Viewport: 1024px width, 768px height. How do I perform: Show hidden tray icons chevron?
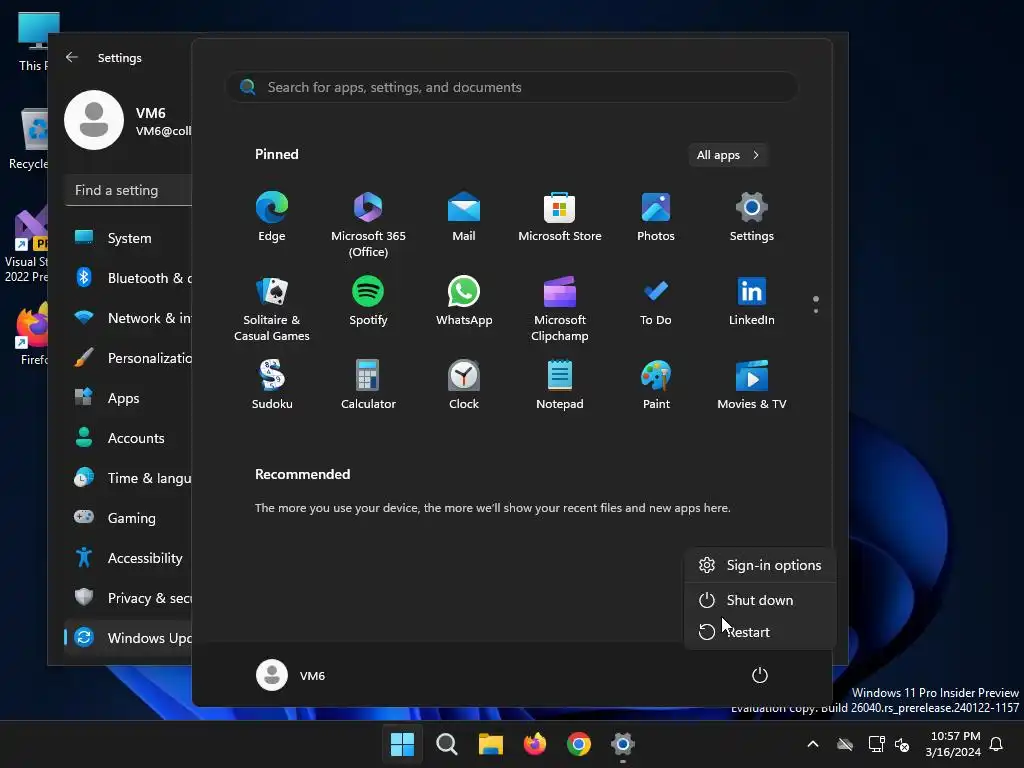click(813, 744)
